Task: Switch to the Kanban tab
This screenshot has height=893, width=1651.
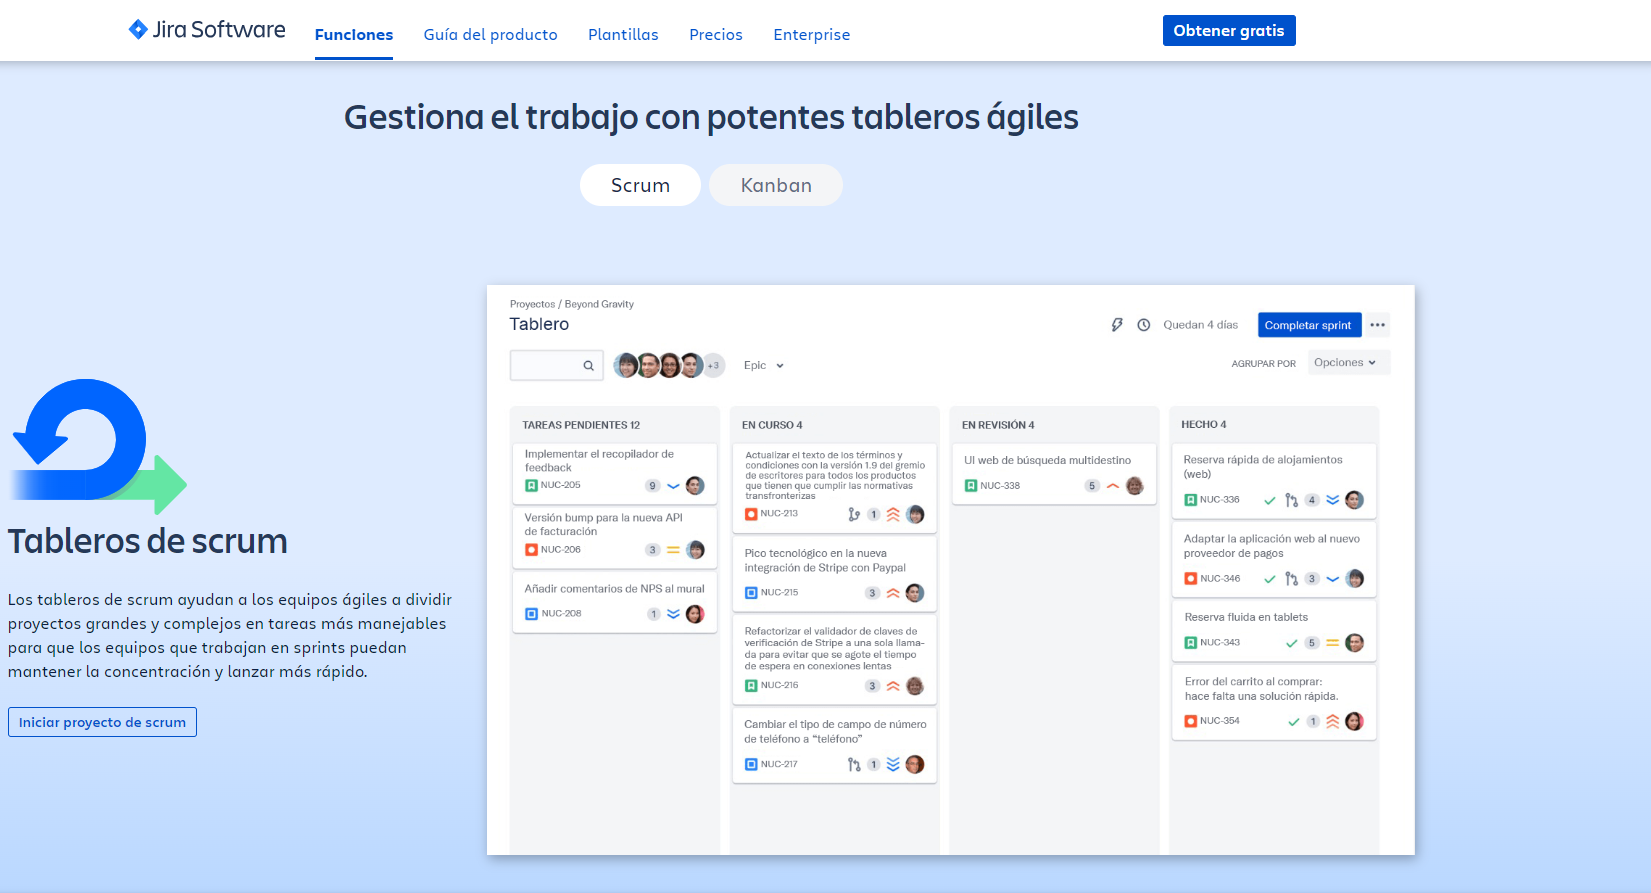Action: (x=776, y=185)
